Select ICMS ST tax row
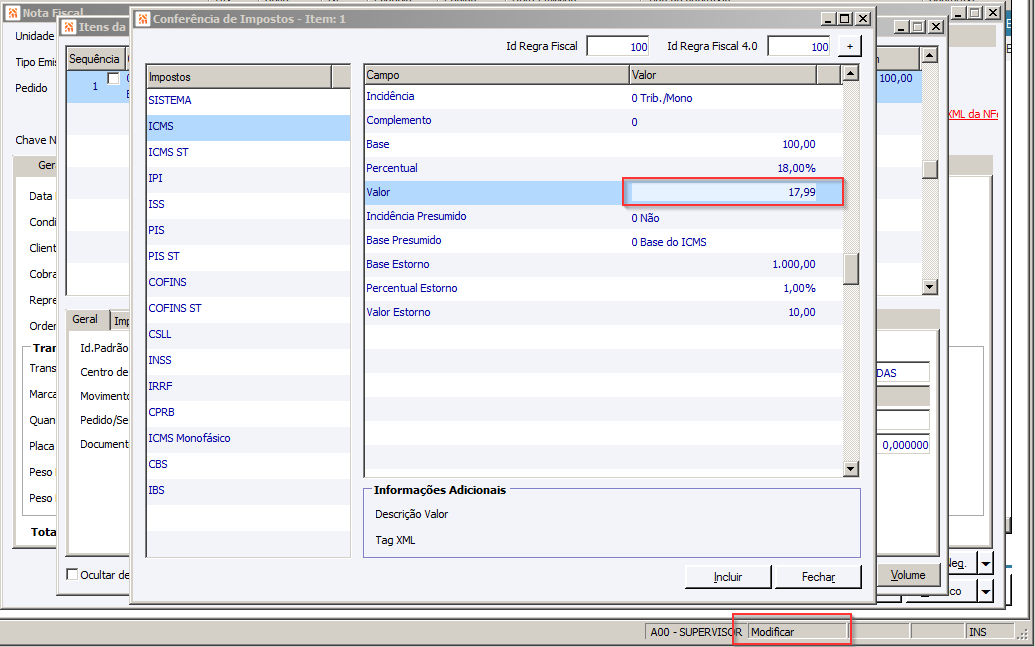 click(248, 153)
